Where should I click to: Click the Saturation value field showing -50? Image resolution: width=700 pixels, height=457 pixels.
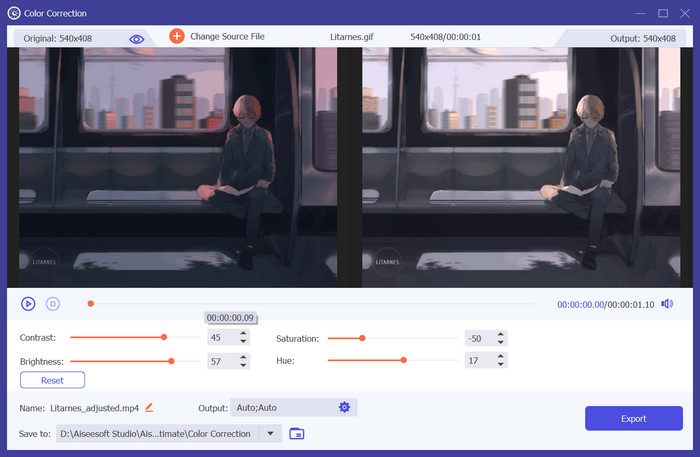[x=479, y=339]
